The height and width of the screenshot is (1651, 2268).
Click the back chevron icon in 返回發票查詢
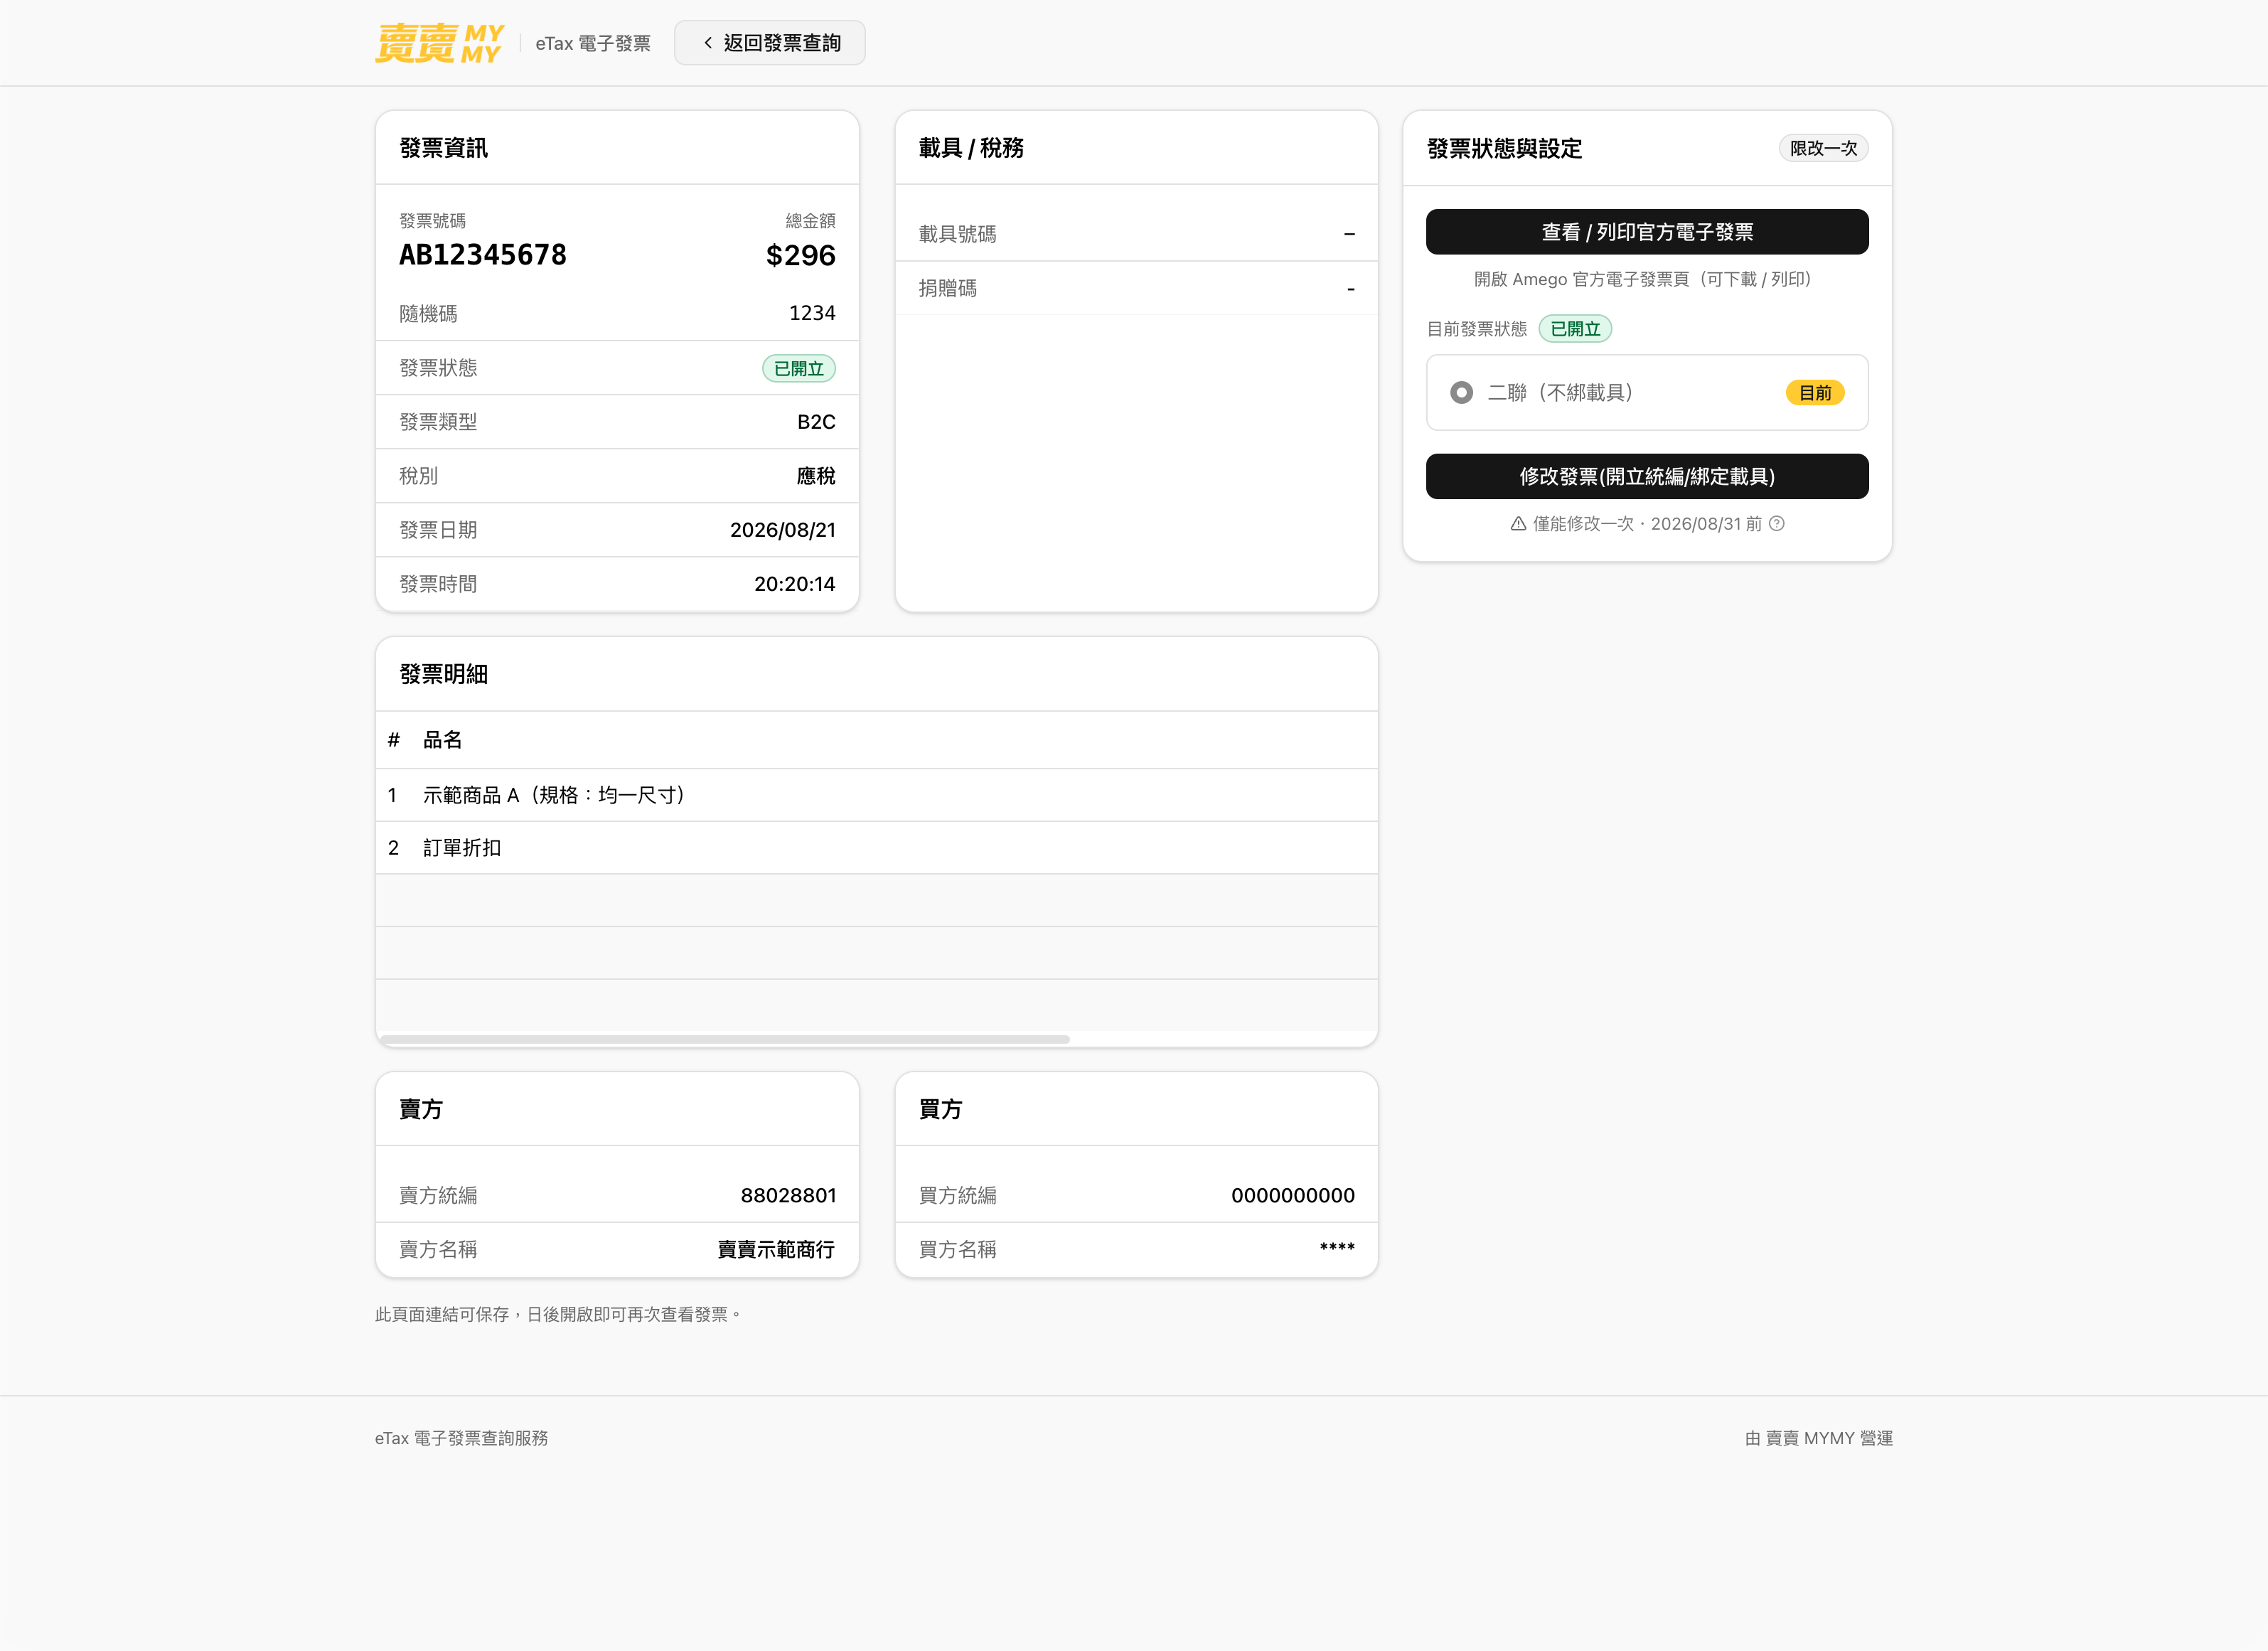click(x=708, y=43)
